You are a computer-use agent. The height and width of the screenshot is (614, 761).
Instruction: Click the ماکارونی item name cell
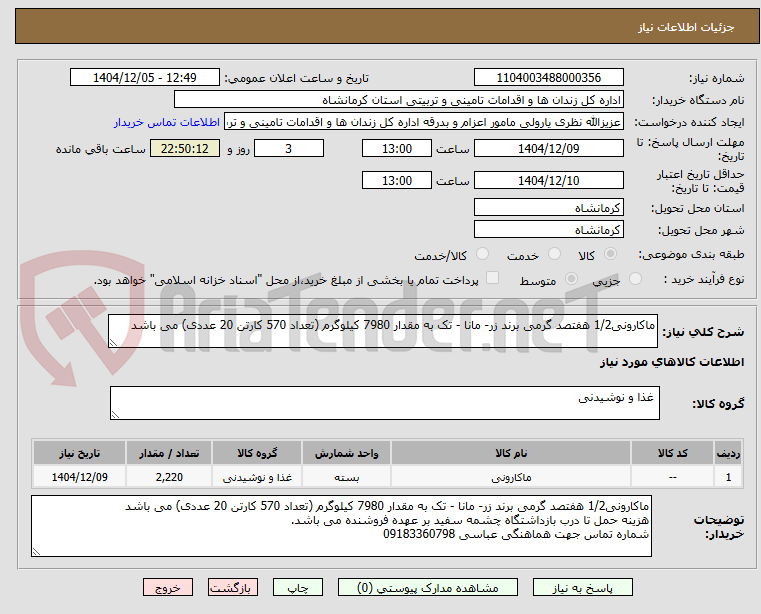(x=511, y=477)
